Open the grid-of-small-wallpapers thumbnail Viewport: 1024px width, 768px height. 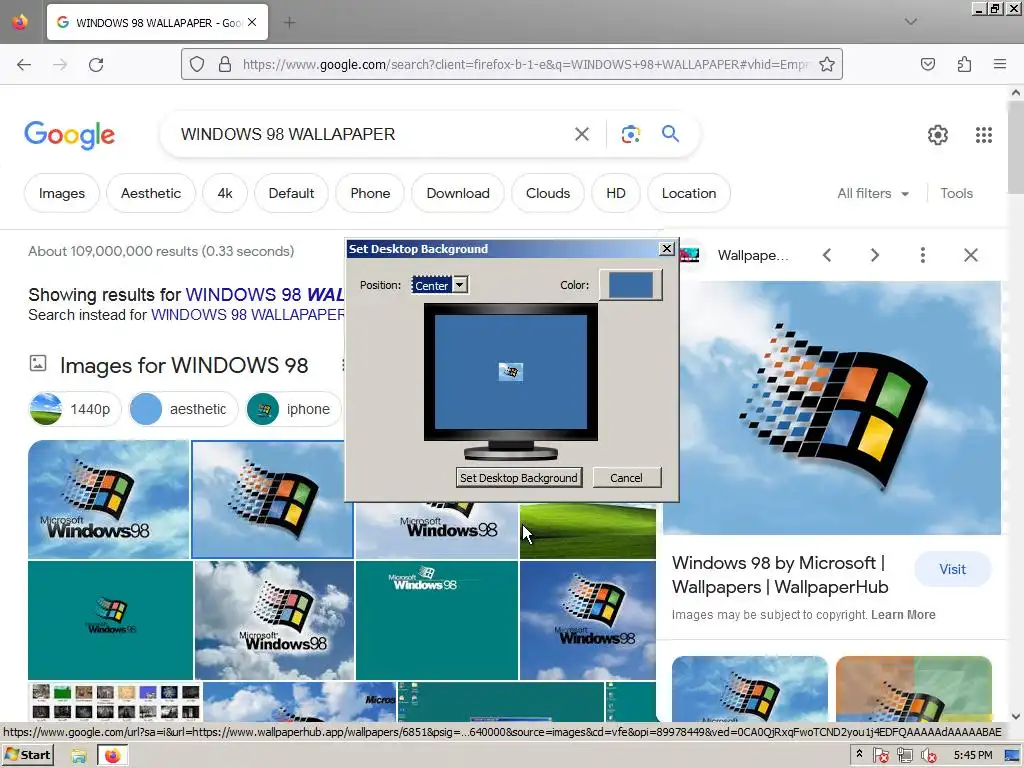coord(115,701)
